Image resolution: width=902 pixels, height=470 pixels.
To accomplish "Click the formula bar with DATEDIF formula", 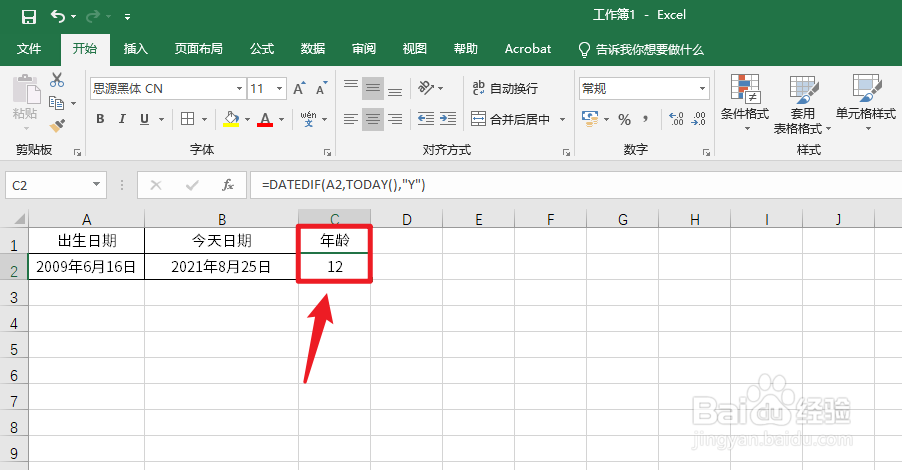I will 576,185.
